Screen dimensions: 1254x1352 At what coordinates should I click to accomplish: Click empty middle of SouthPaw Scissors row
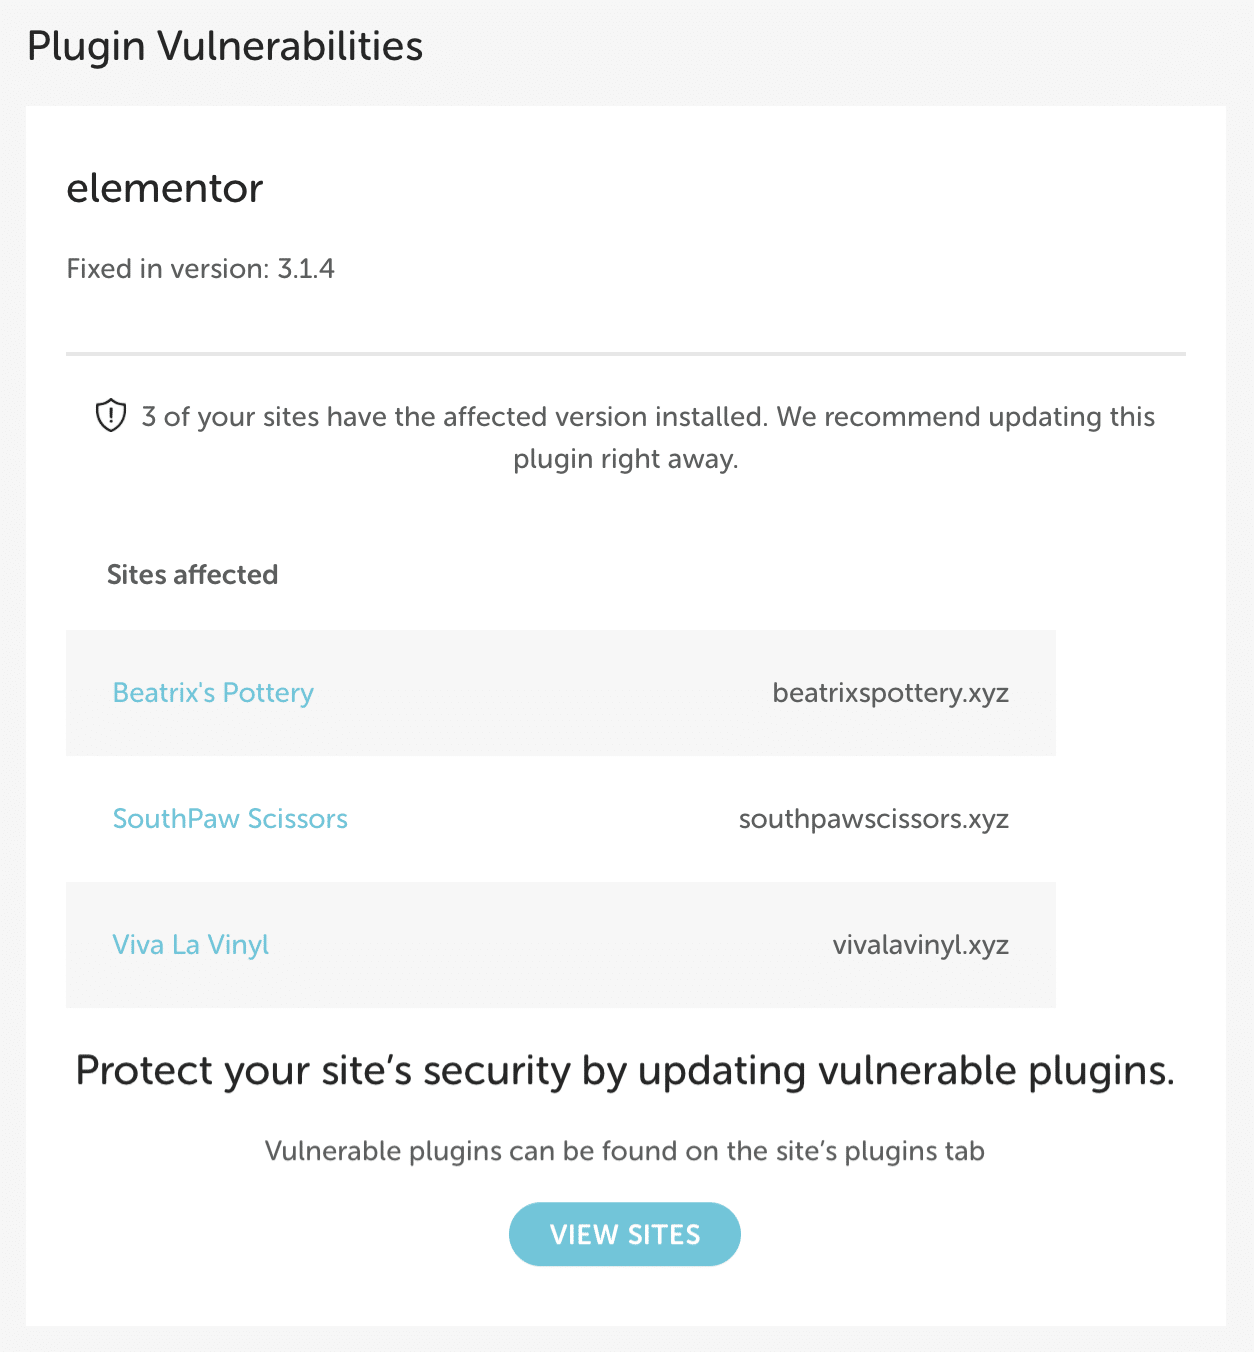point(540,819)
